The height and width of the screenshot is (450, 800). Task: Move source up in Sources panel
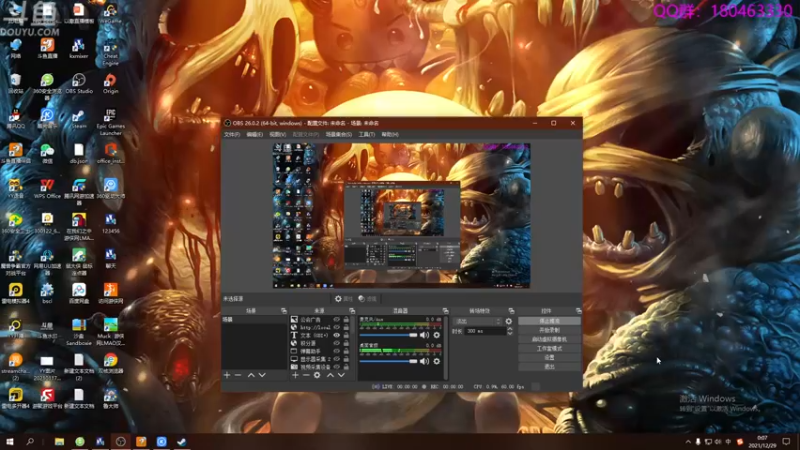330,375
